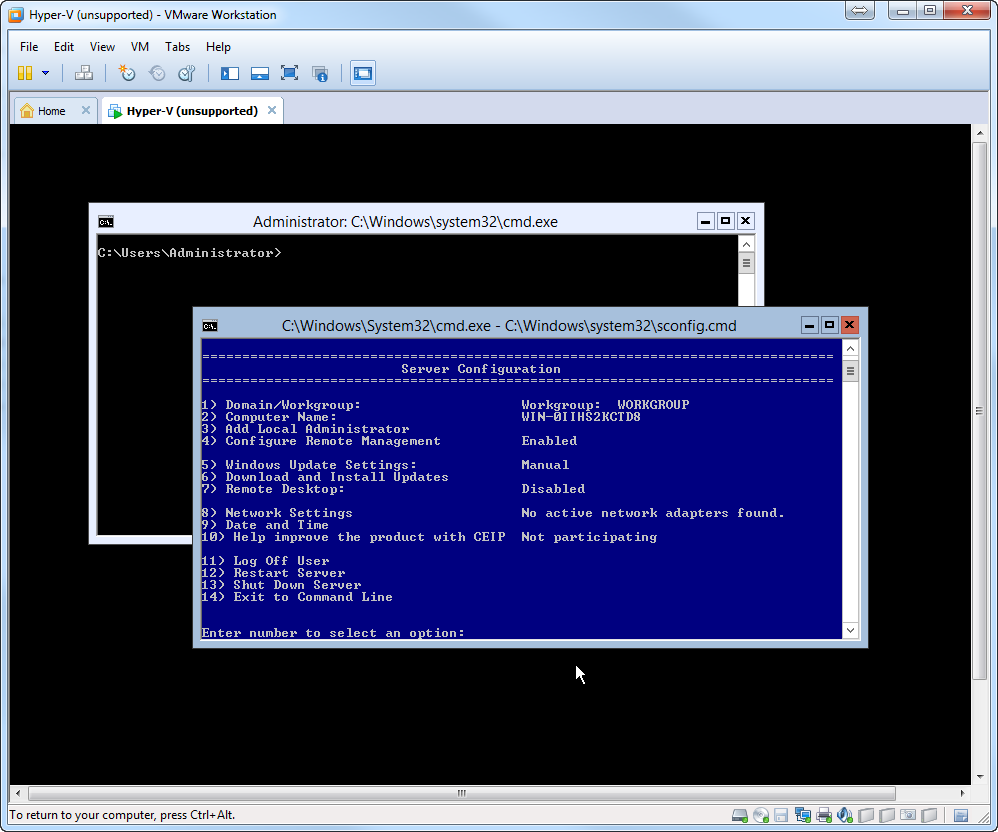Click the VMware horizontal scrollbar right arrow
998x832 pixels.
(x=962, y=793)
